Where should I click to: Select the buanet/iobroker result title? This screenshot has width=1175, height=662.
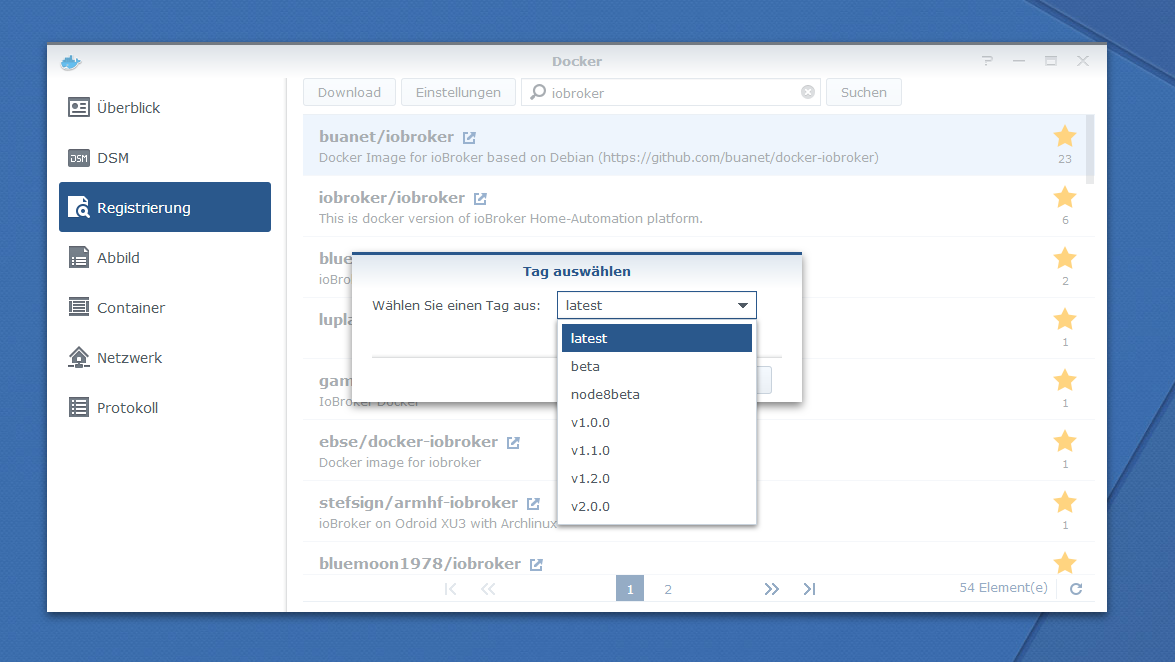pyautogui.click(x=387, y=136)
